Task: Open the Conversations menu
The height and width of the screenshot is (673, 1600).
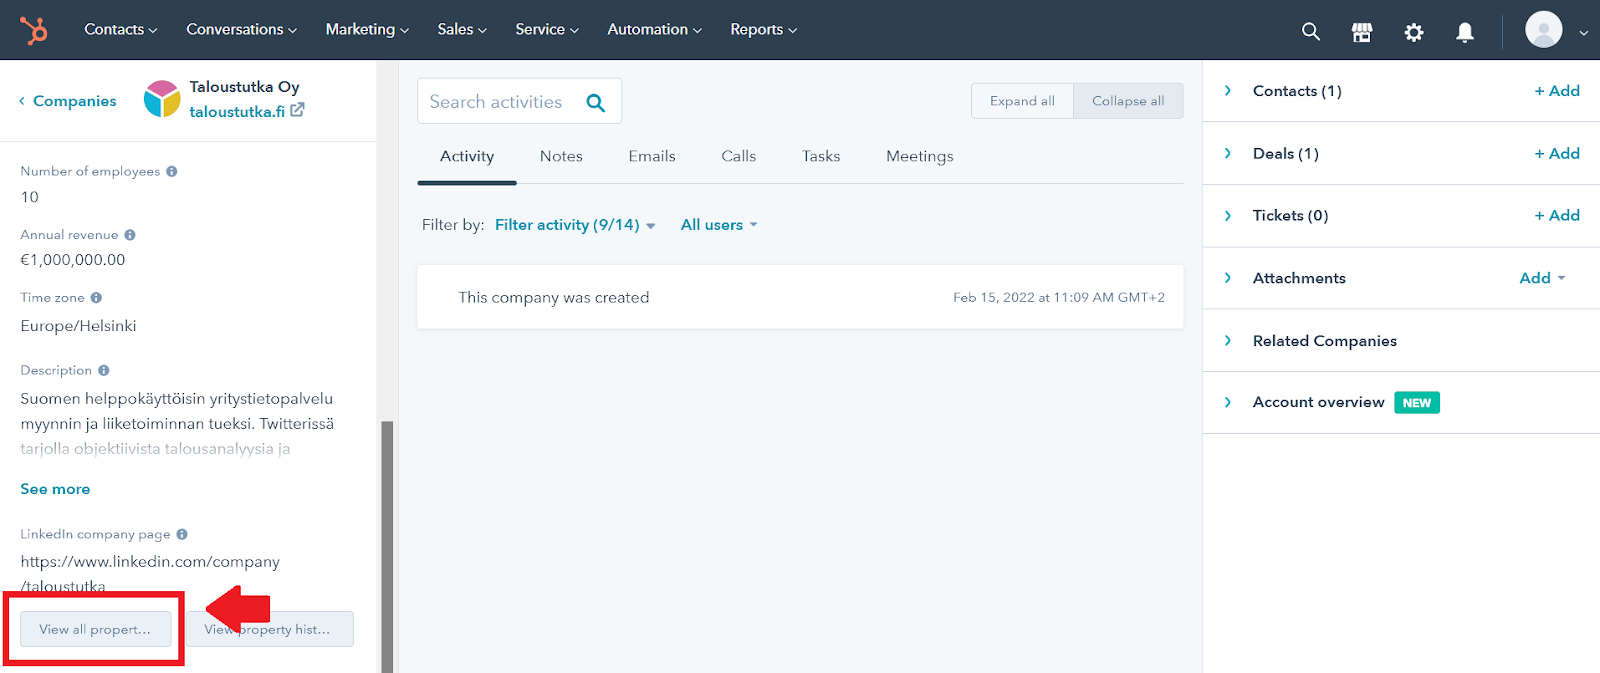Action: click(242, 30)
